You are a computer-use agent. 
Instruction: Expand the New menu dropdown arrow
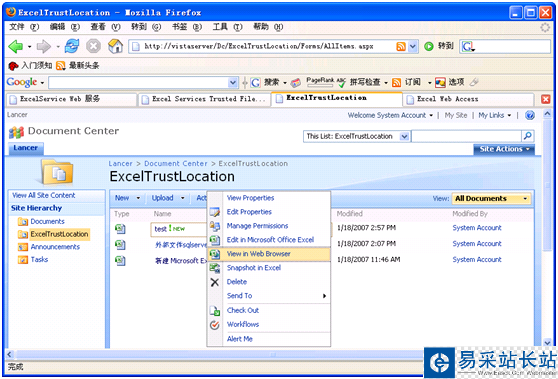(x=138, y=198)
